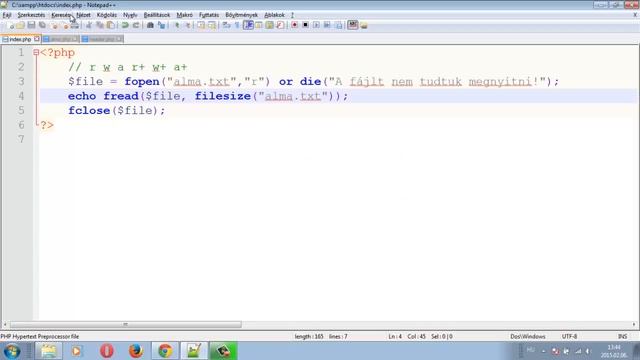Open the Beállítások menu
640x360 pixels.
click(x=157, y=15)
